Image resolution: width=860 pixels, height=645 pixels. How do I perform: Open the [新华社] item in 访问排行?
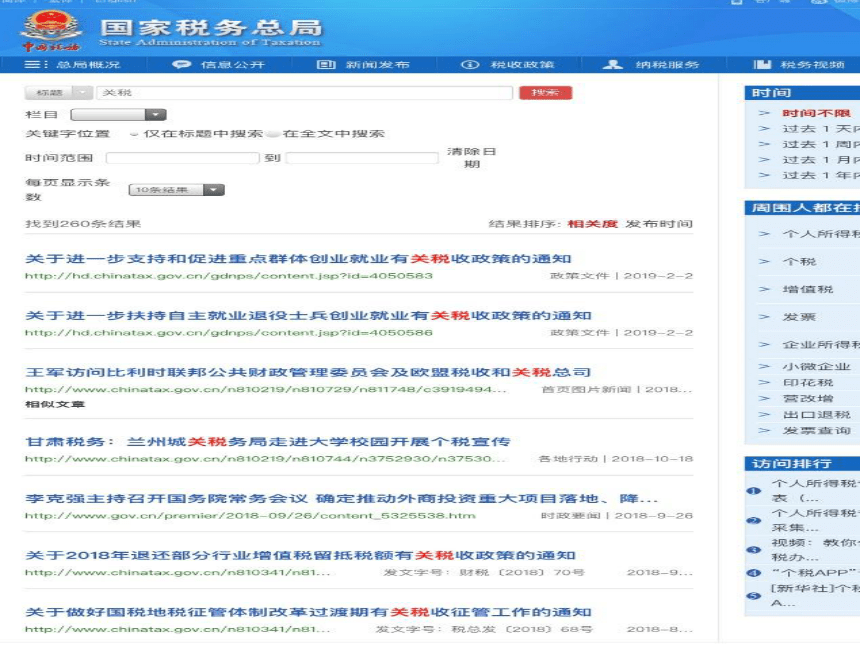pyautogui.click(x=816, y=596)
